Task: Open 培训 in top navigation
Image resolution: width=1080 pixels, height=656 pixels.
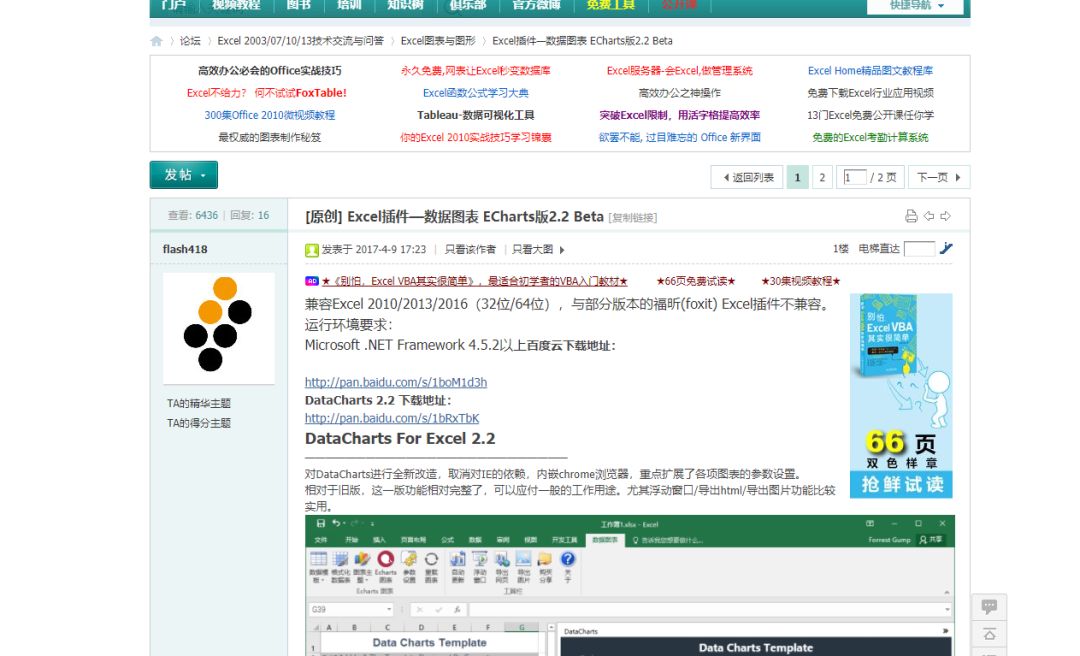Action: [349, 6]
